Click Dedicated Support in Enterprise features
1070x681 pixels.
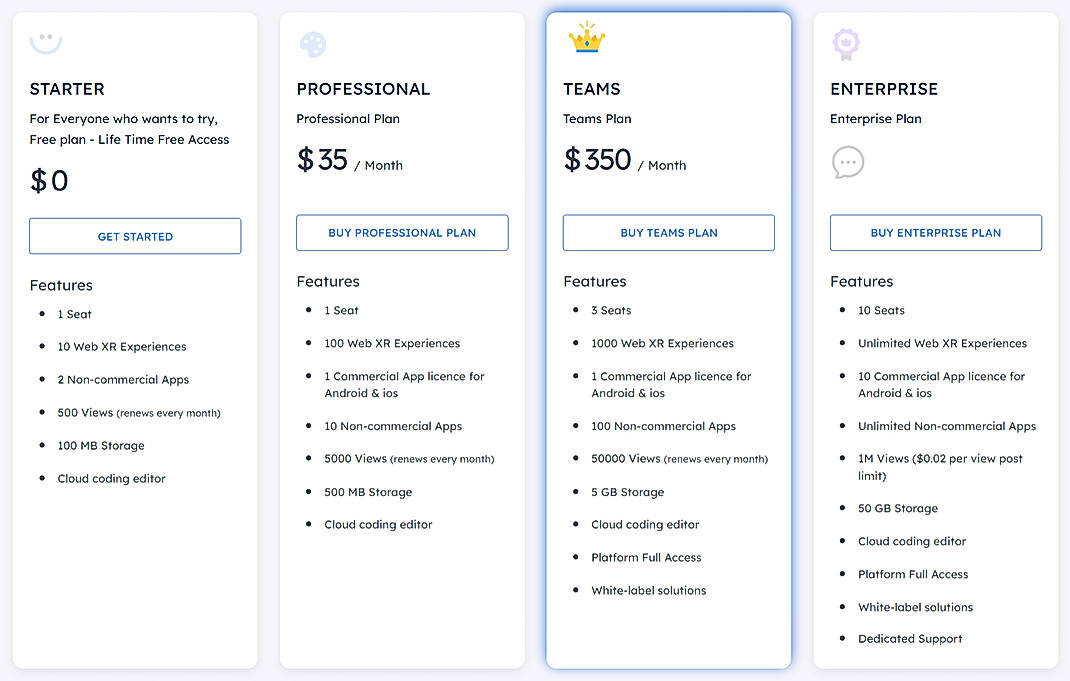tap(909, 638)
